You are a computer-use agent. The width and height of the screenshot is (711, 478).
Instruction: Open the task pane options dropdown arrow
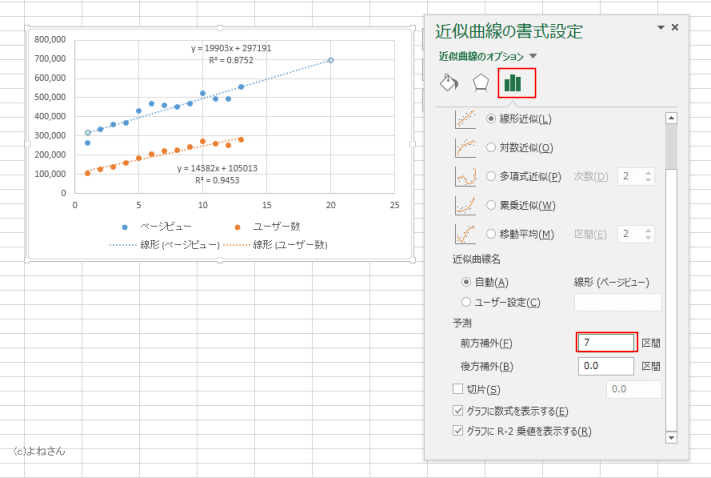(661, 28)
